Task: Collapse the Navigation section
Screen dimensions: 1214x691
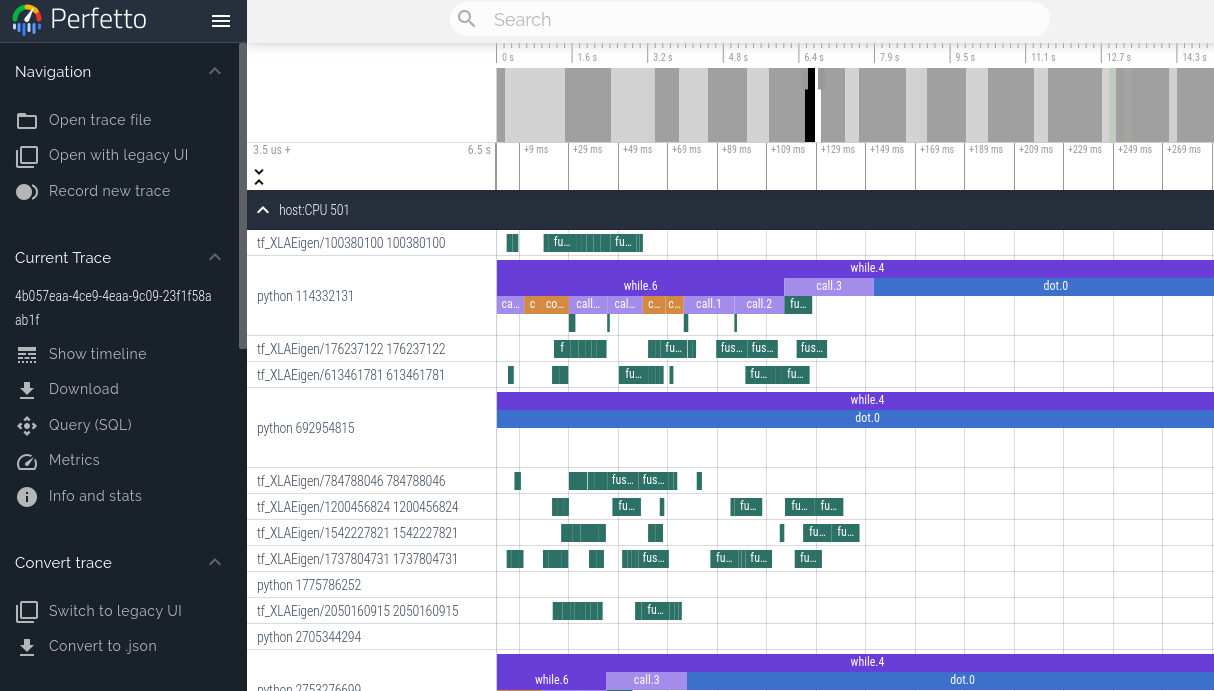Action: pyautogui.click(x=214, y=71)
